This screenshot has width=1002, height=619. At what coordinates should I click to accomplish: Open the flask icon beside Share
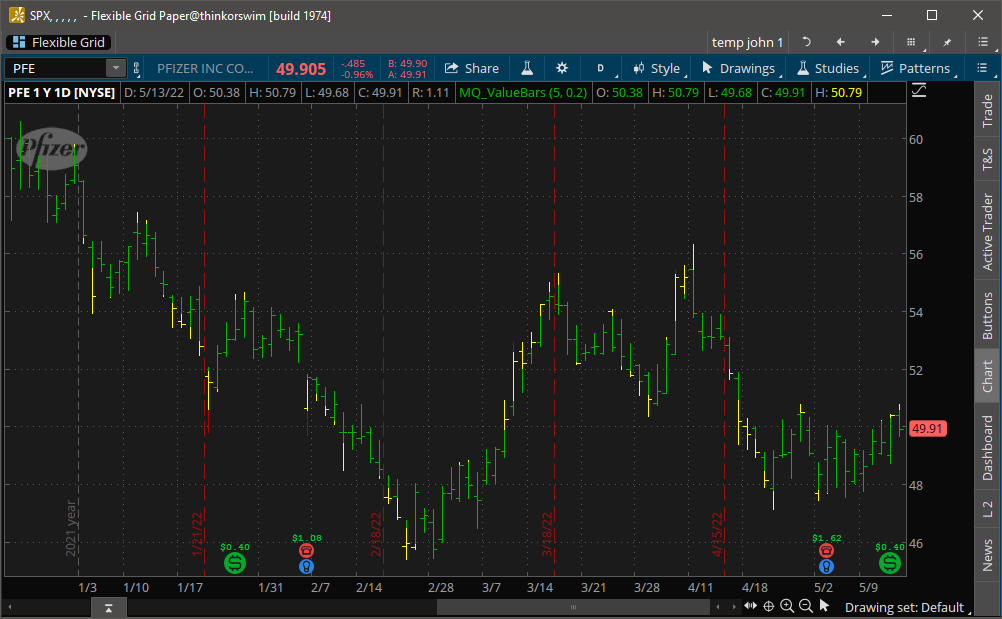tap(527, 68)
